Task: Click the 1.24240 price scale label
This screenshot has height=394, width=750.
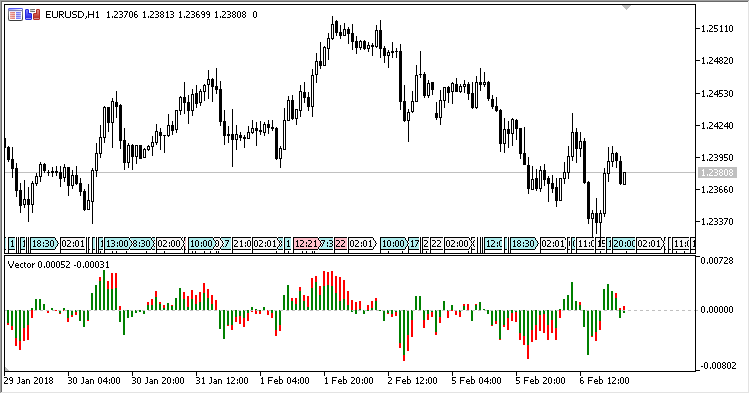Action: point(717,126)
